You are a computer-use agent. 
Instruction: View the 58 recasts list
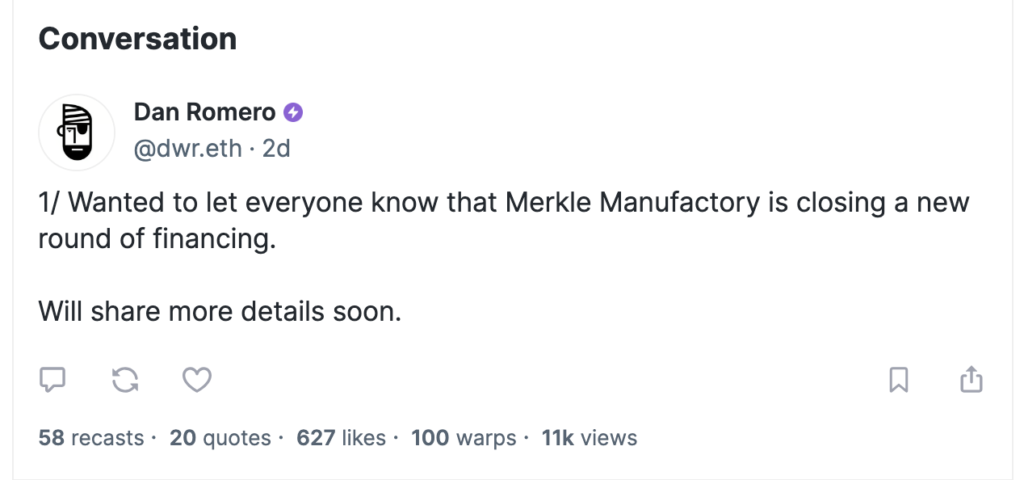coord(91,438)
